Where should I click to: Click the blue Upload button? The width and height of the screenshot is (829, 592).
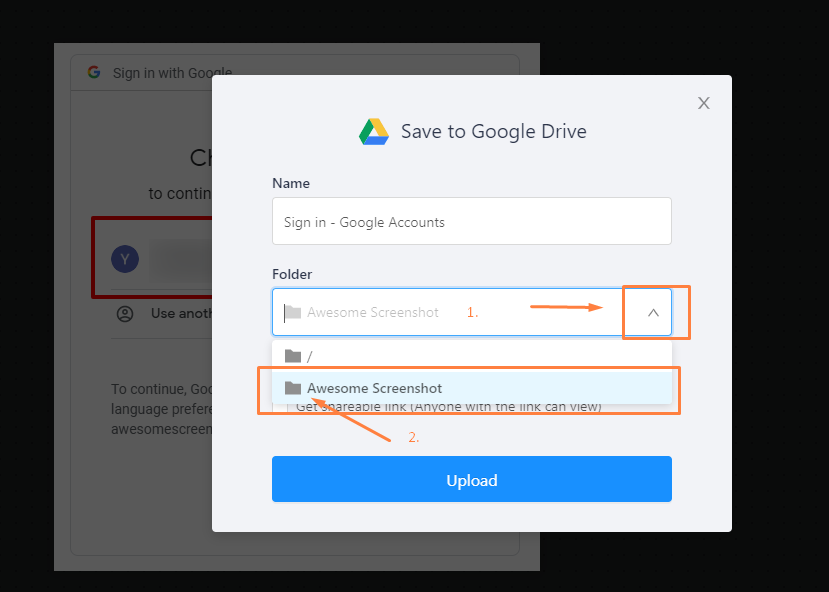tap(472, 479)
